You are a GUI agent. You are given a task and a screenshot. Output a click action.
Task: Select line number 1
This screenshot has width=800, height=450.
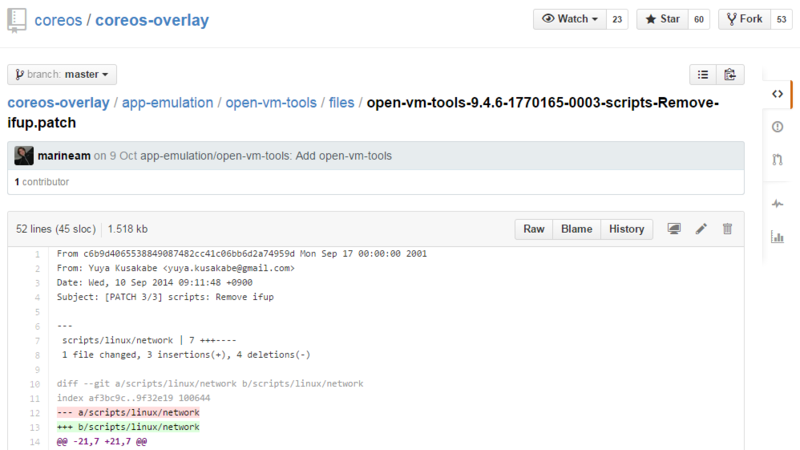(37, 254)
